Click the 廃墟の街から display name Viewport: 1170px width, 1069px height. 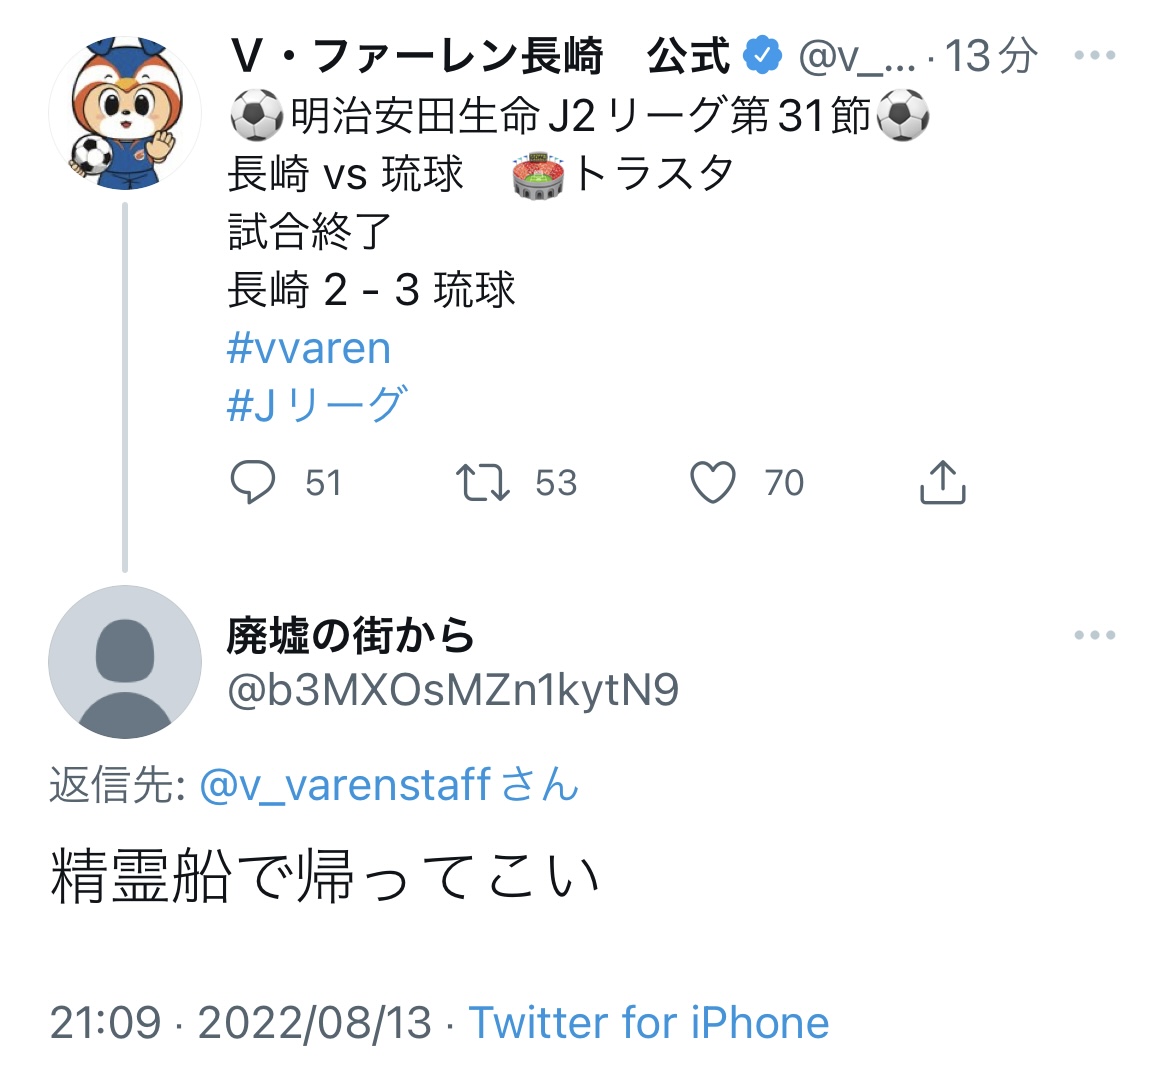click(350, 635)
